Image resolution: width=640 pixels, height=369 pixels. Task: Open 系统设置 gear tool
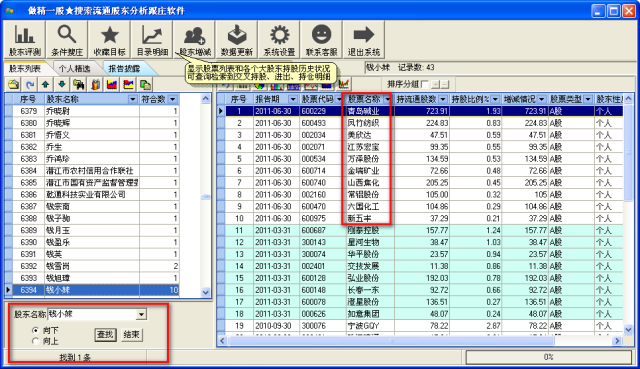279,40
